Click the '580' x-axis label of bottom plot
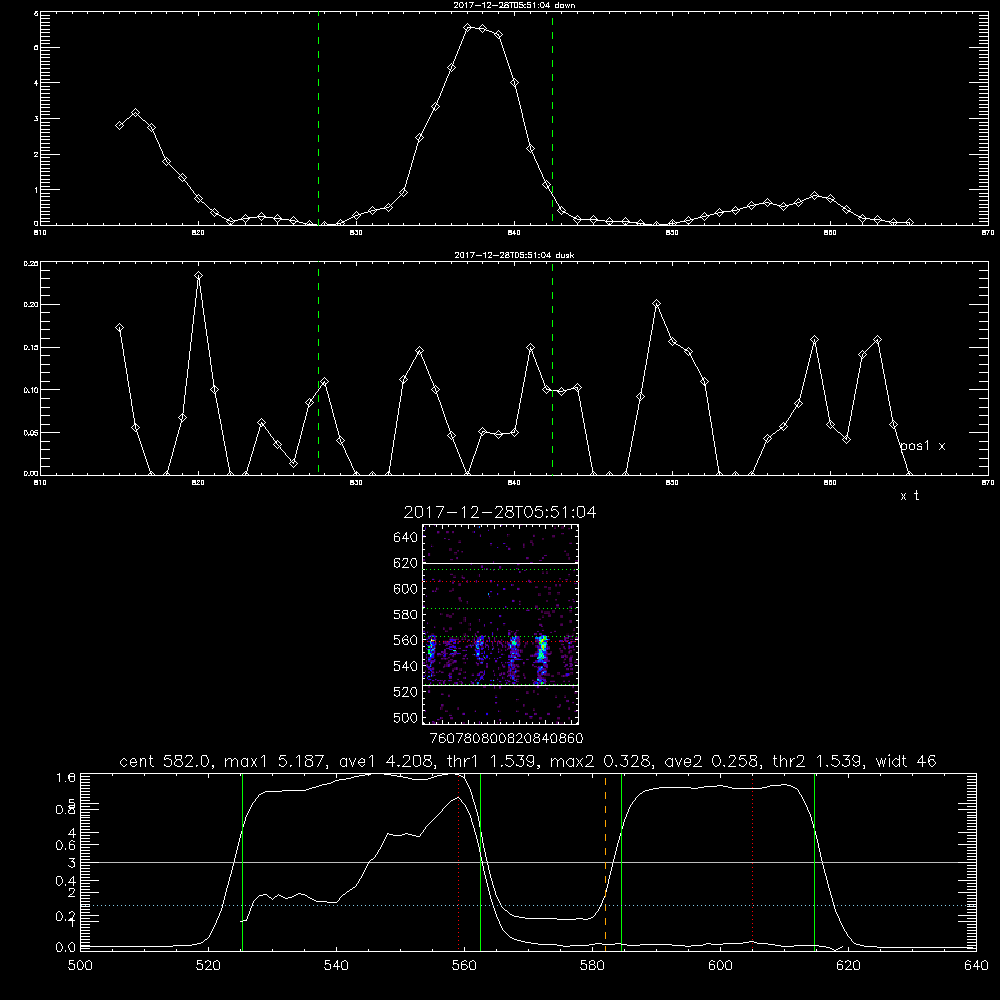Image resolution: width=1000 pixels, height=1000 pixels. (x=592, y=966)
